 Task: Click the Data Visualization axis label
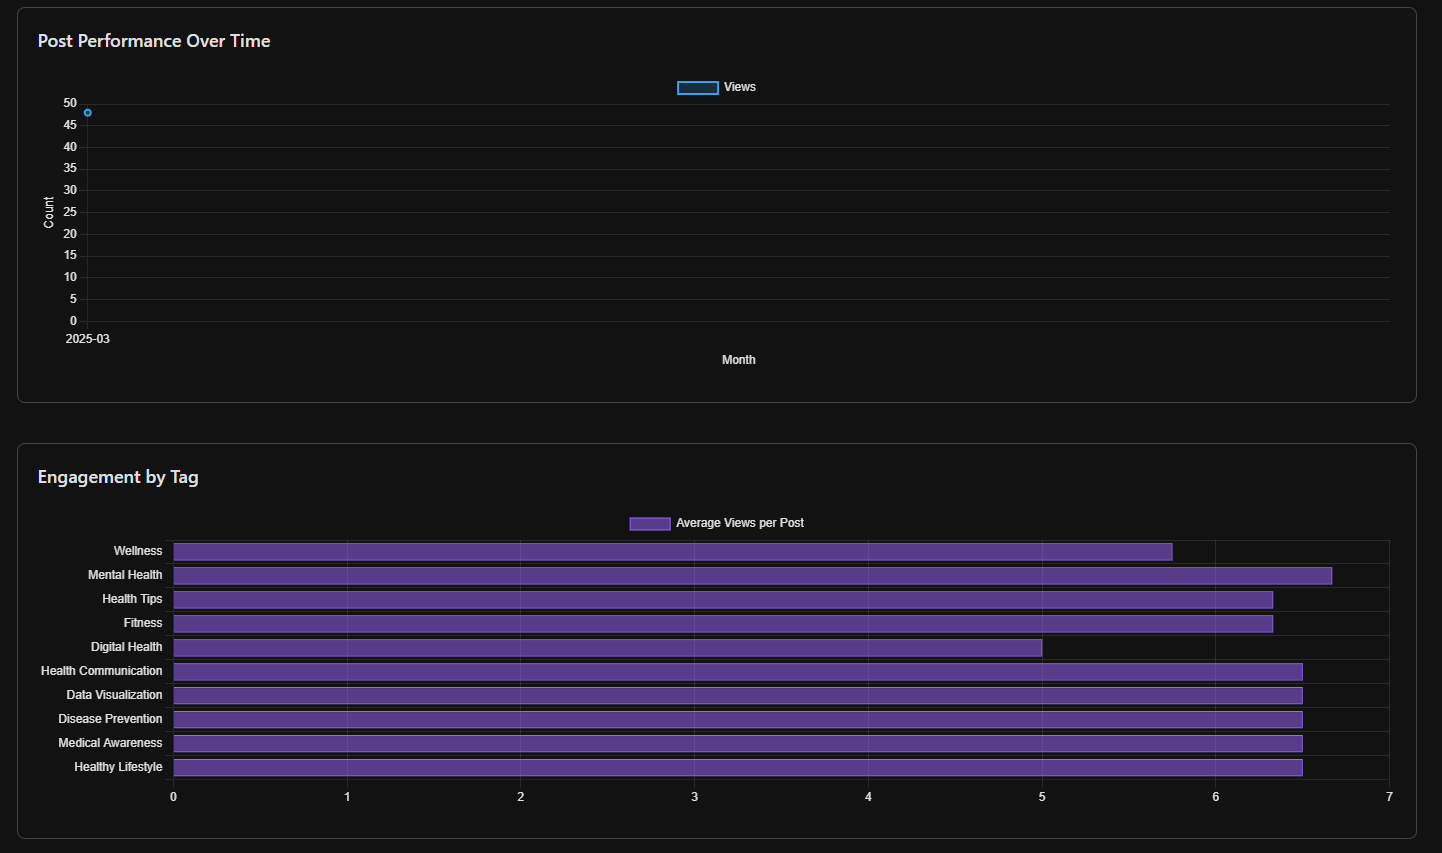coord(114,695)
